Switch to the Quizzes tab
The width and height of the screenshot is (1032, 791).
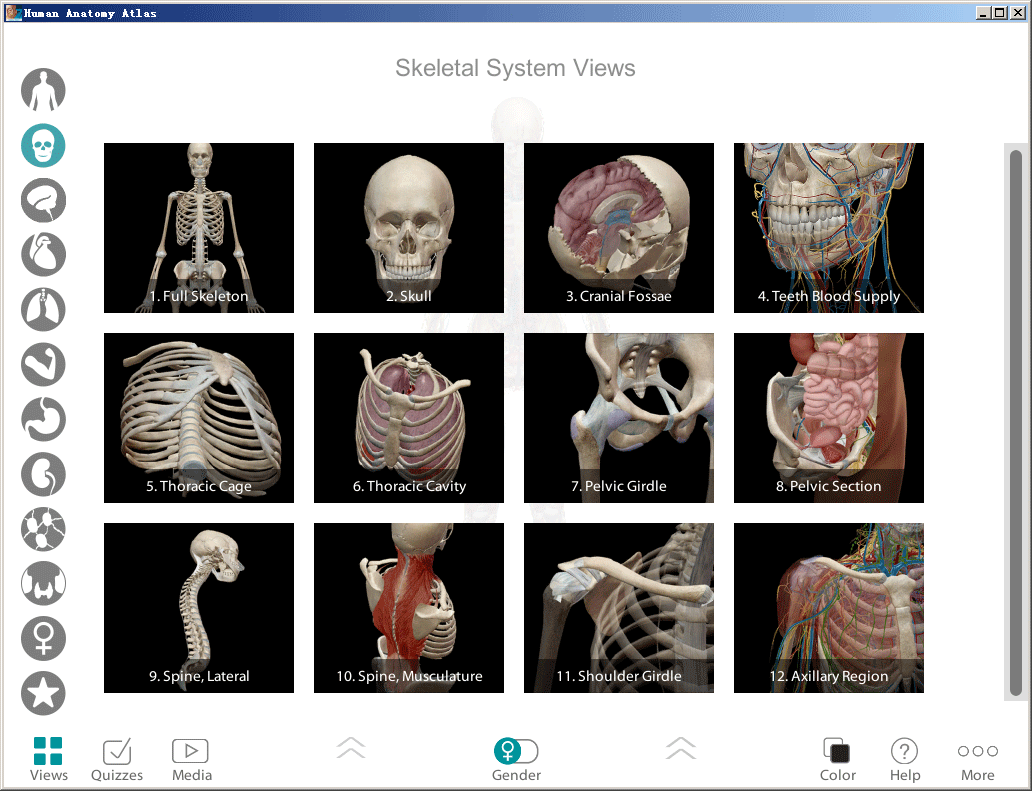(x=117, y=758)
